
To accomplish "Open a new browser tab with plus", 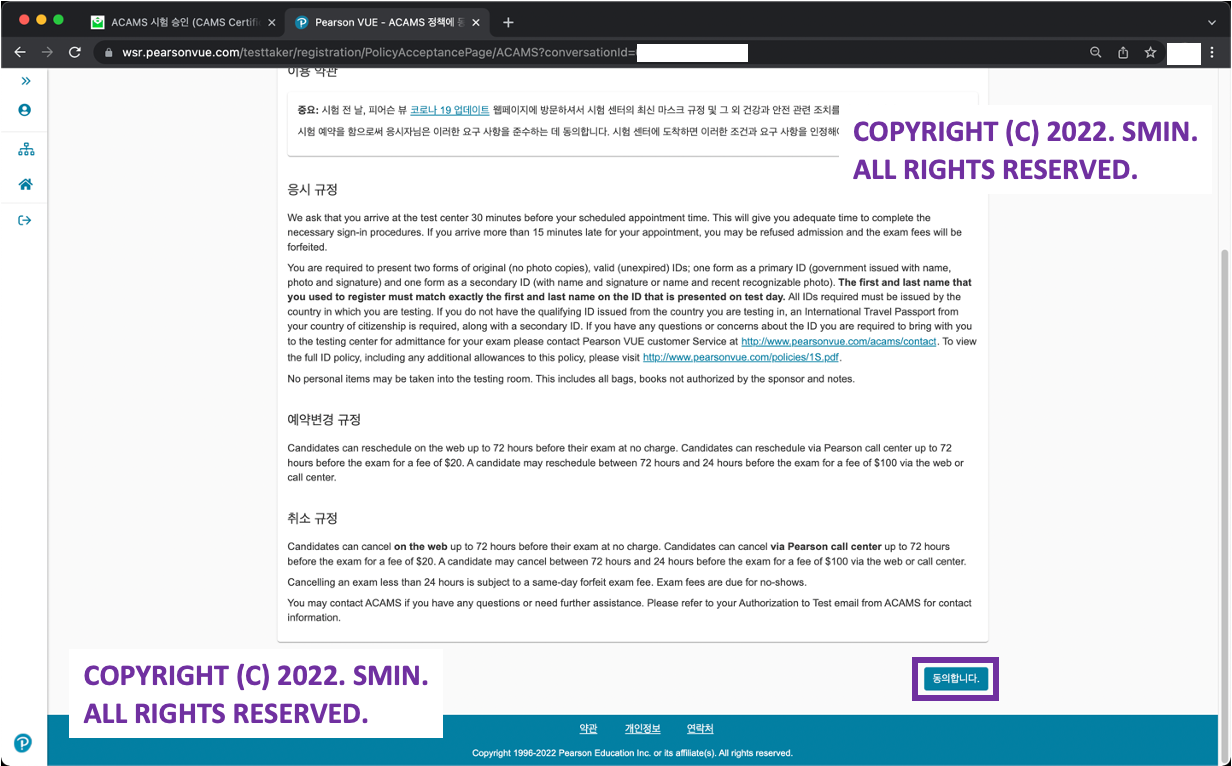I will tap(508, 22).
